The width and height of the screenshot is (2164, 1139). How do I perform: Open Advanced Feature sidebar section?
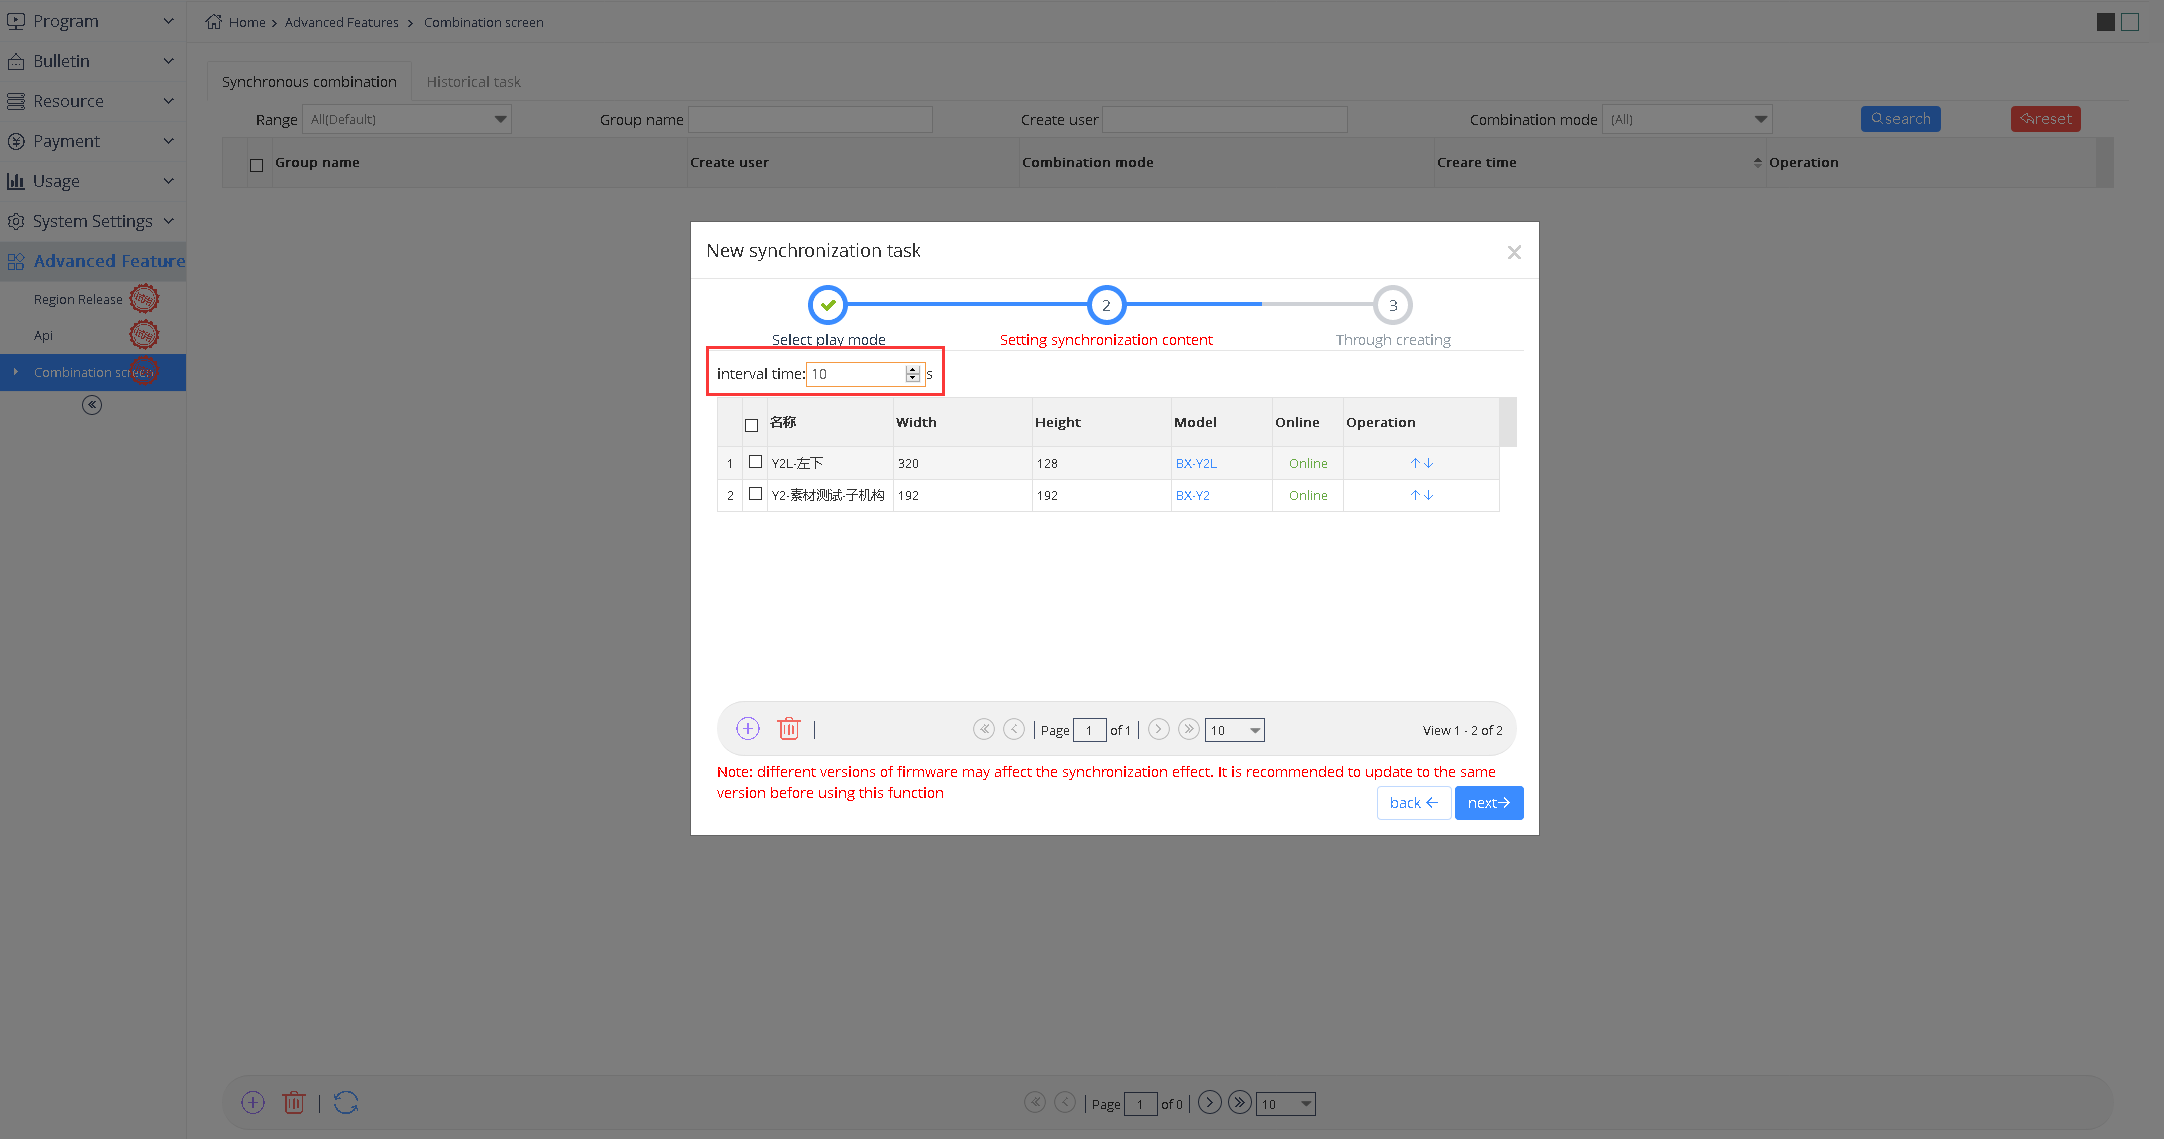[x=93, y=261]
